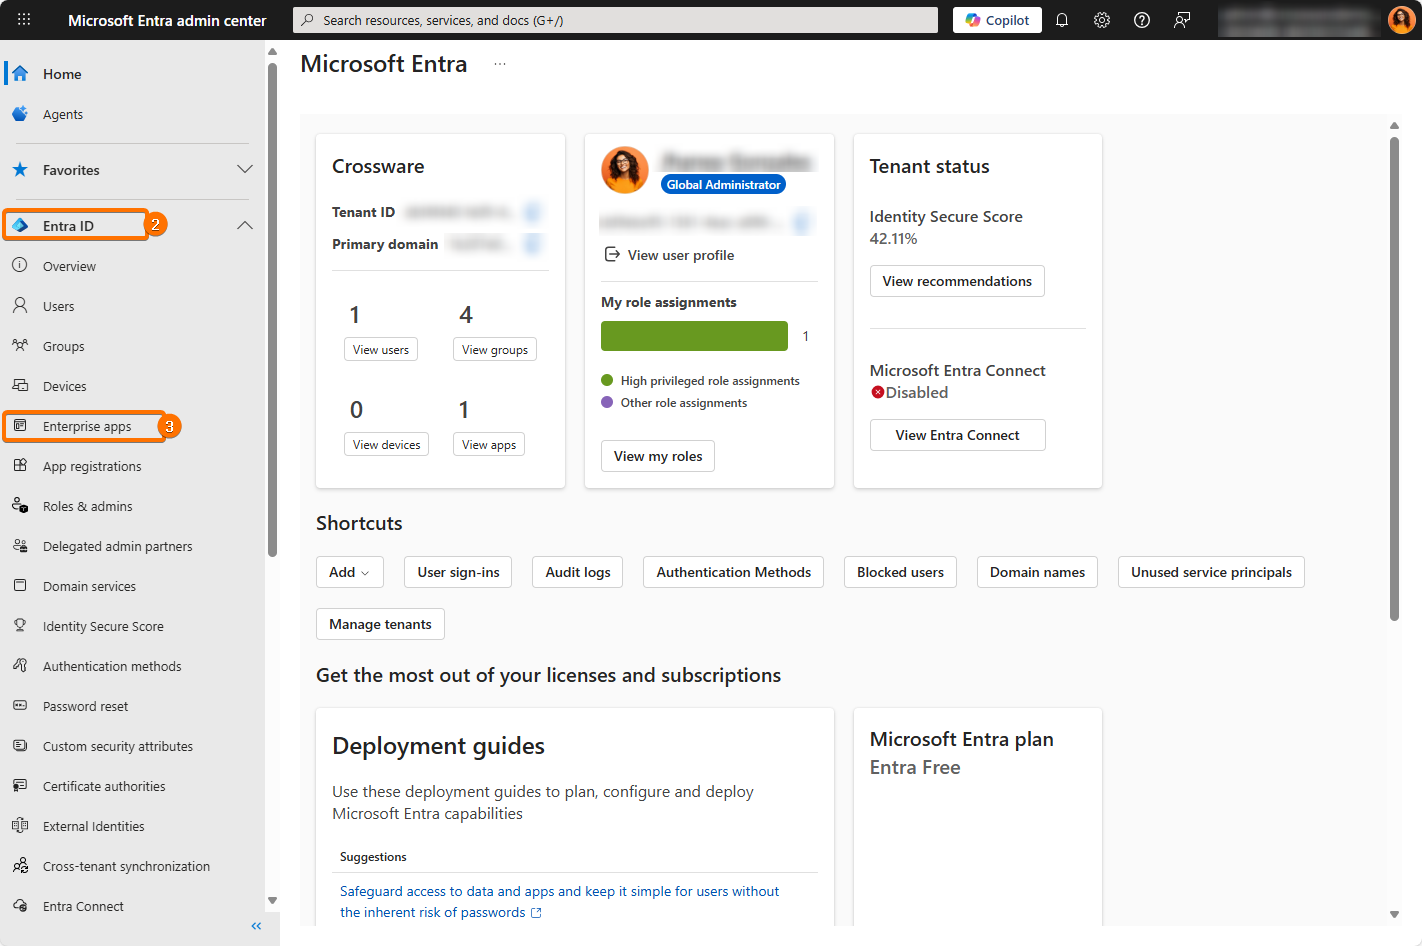Collapse the sidebar with double chevron

point(256,926)
